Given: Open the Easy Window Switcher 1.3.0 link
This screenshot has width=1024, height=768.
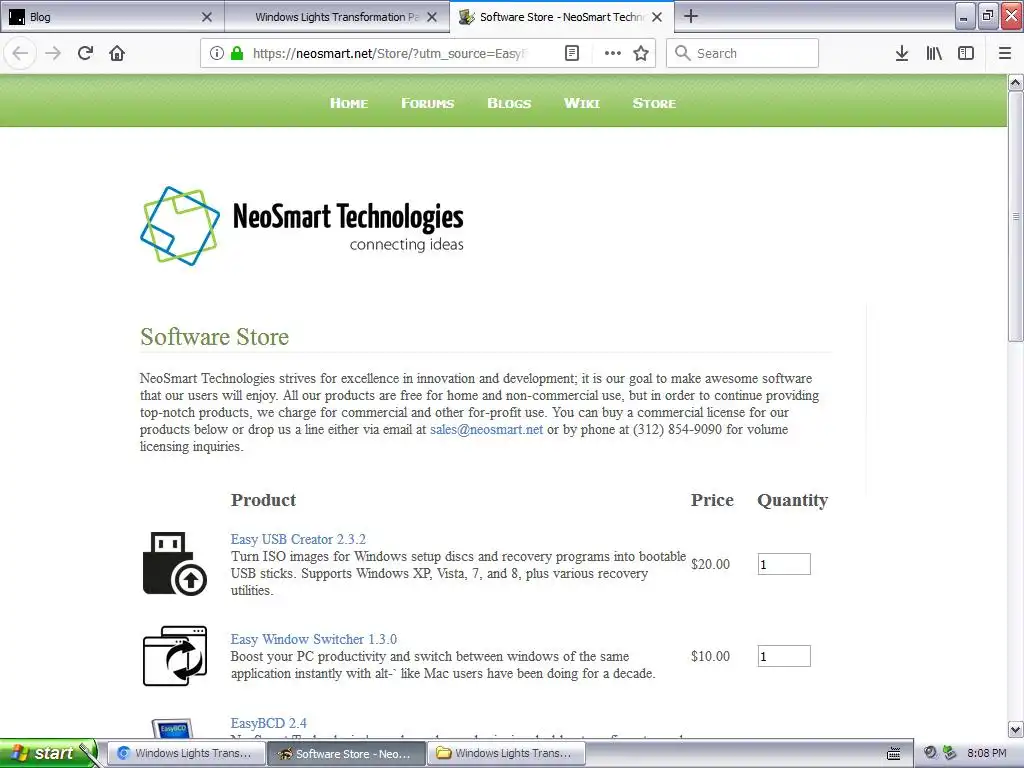Looking at the screenshot, I should coord(313,639).
